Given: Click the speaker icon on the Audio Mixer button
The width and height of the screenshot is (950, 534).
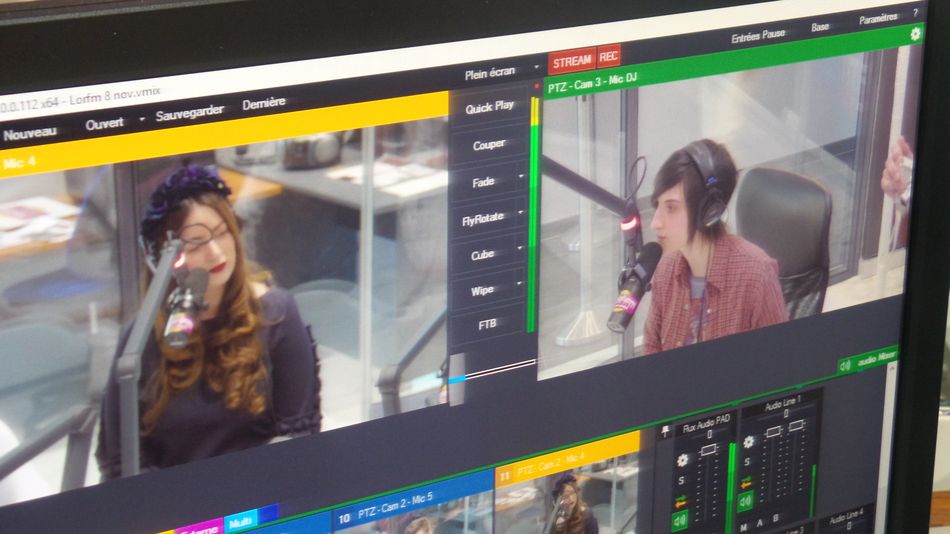Looking at the screenshot, I should point(845,365).
